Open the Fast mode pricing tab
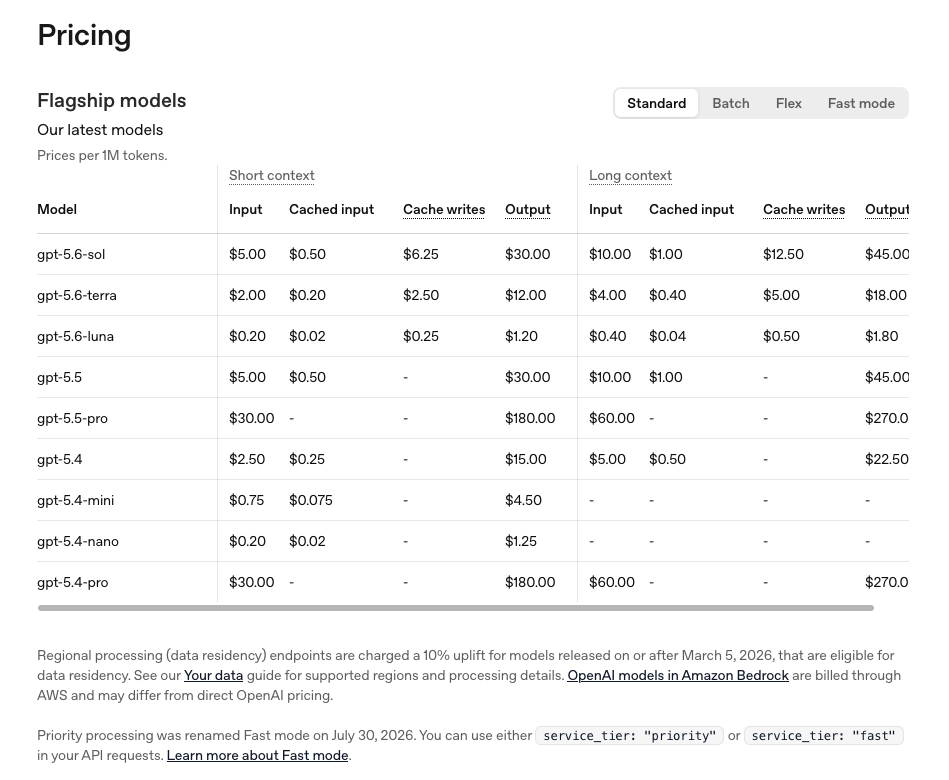Viewport: 949px width, 780px height. 861,103
